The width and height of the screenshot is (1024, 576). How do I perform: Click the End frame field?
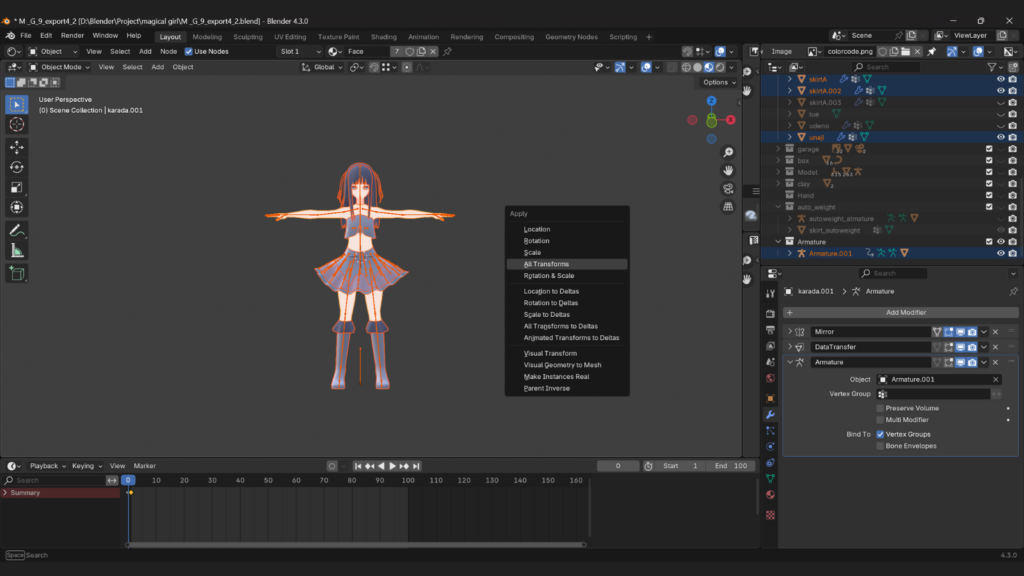732,466
